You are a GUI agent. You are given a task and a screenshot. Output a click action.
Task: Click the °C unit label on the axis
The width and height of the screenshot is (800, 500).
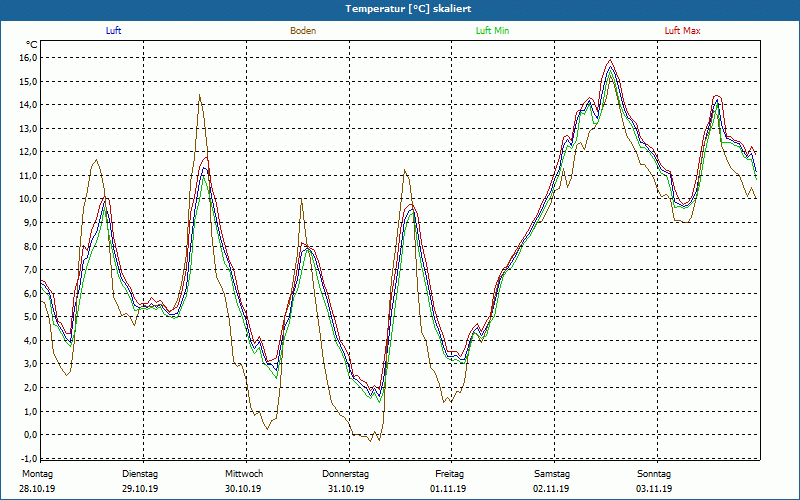32,45
